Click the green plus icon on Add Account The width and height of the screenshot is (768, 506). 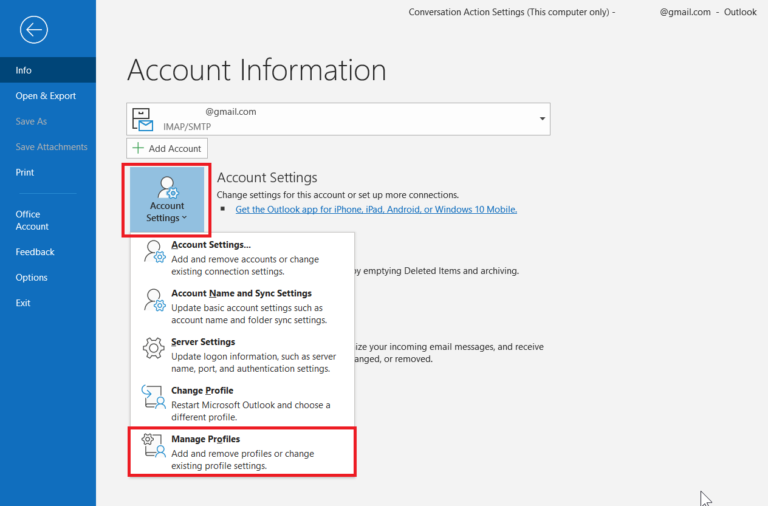click(138, 148)
